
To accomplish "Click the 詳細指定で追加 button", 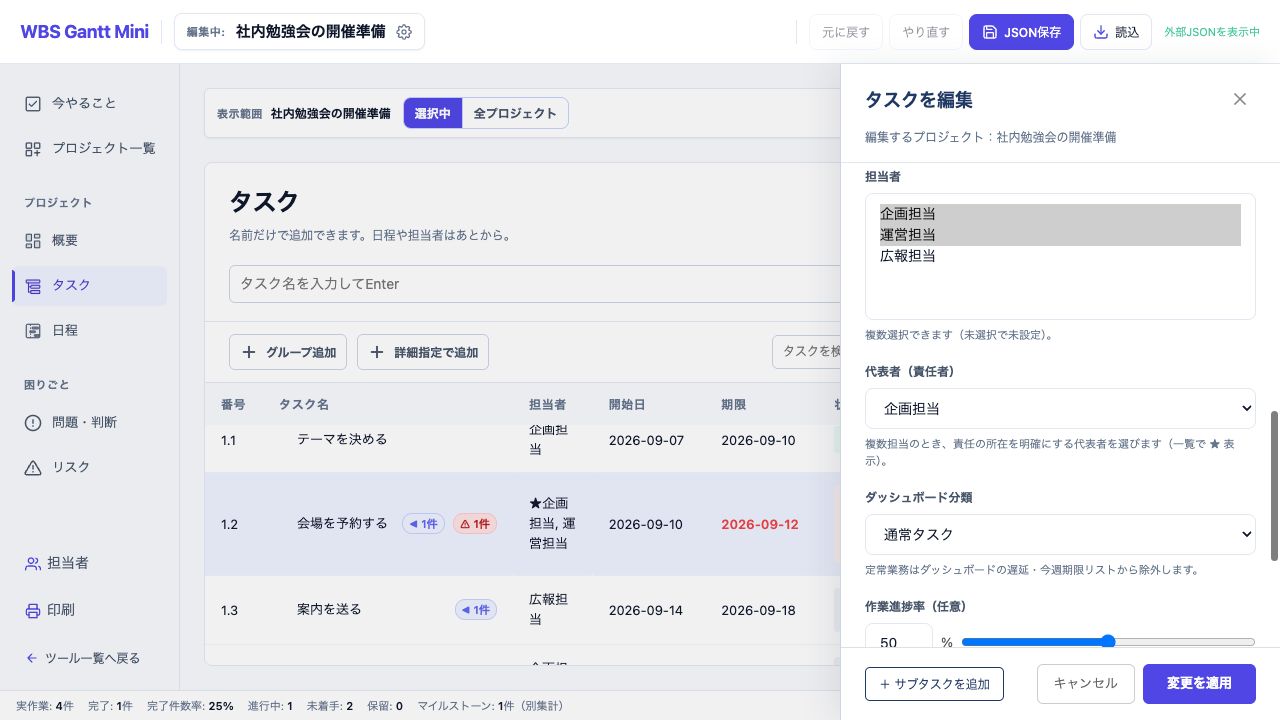I will point(423,352).
